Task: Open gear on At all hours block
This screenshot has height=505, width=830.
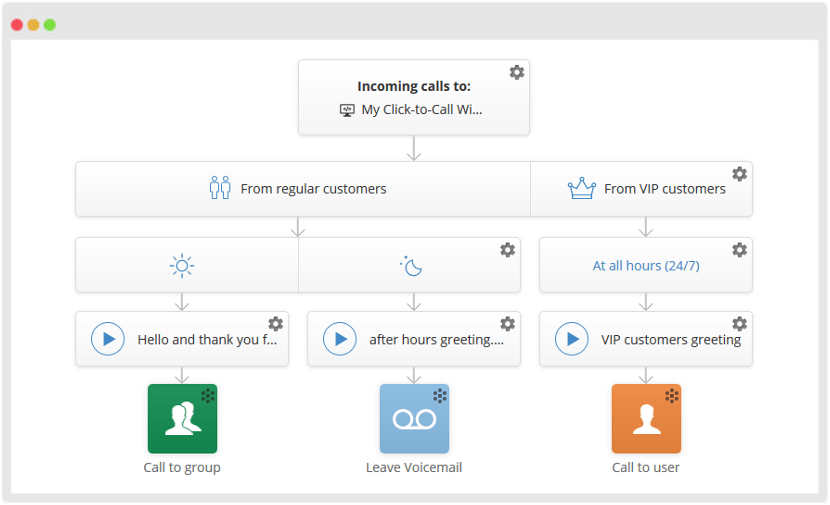Action: point(739,250)
